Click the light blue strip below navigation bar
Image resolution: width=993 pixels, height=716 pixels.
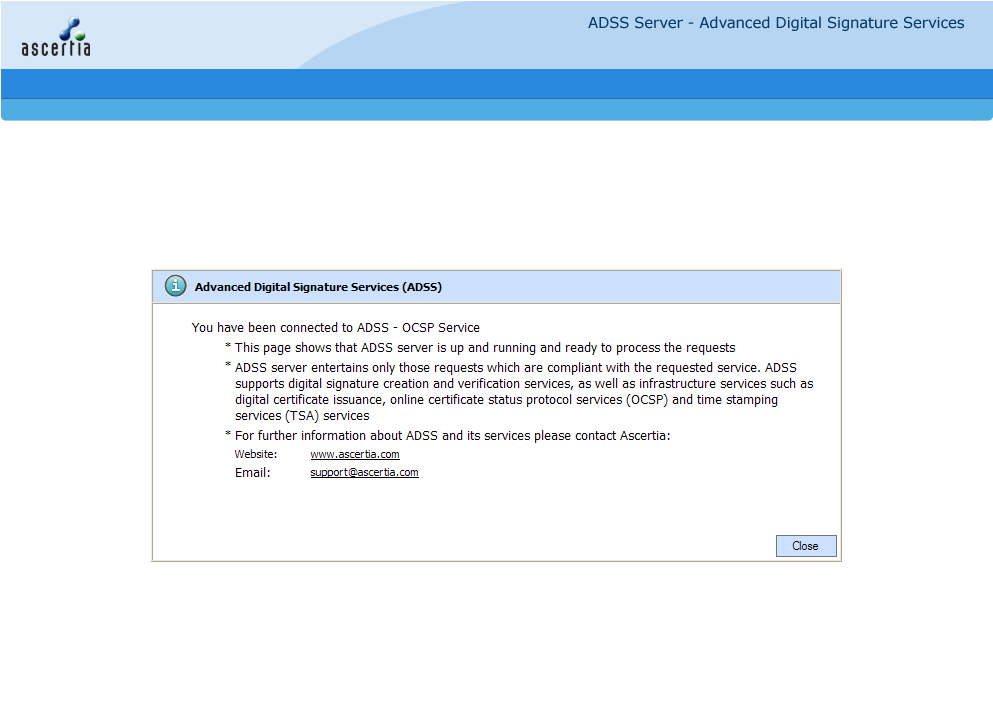[x=496, y=109]
